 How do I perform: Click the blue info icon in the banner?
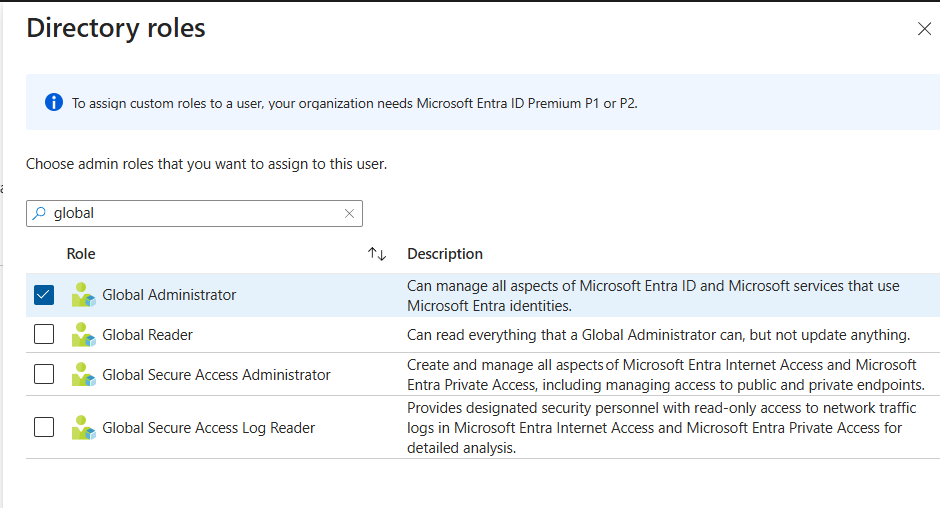point(54,103)
